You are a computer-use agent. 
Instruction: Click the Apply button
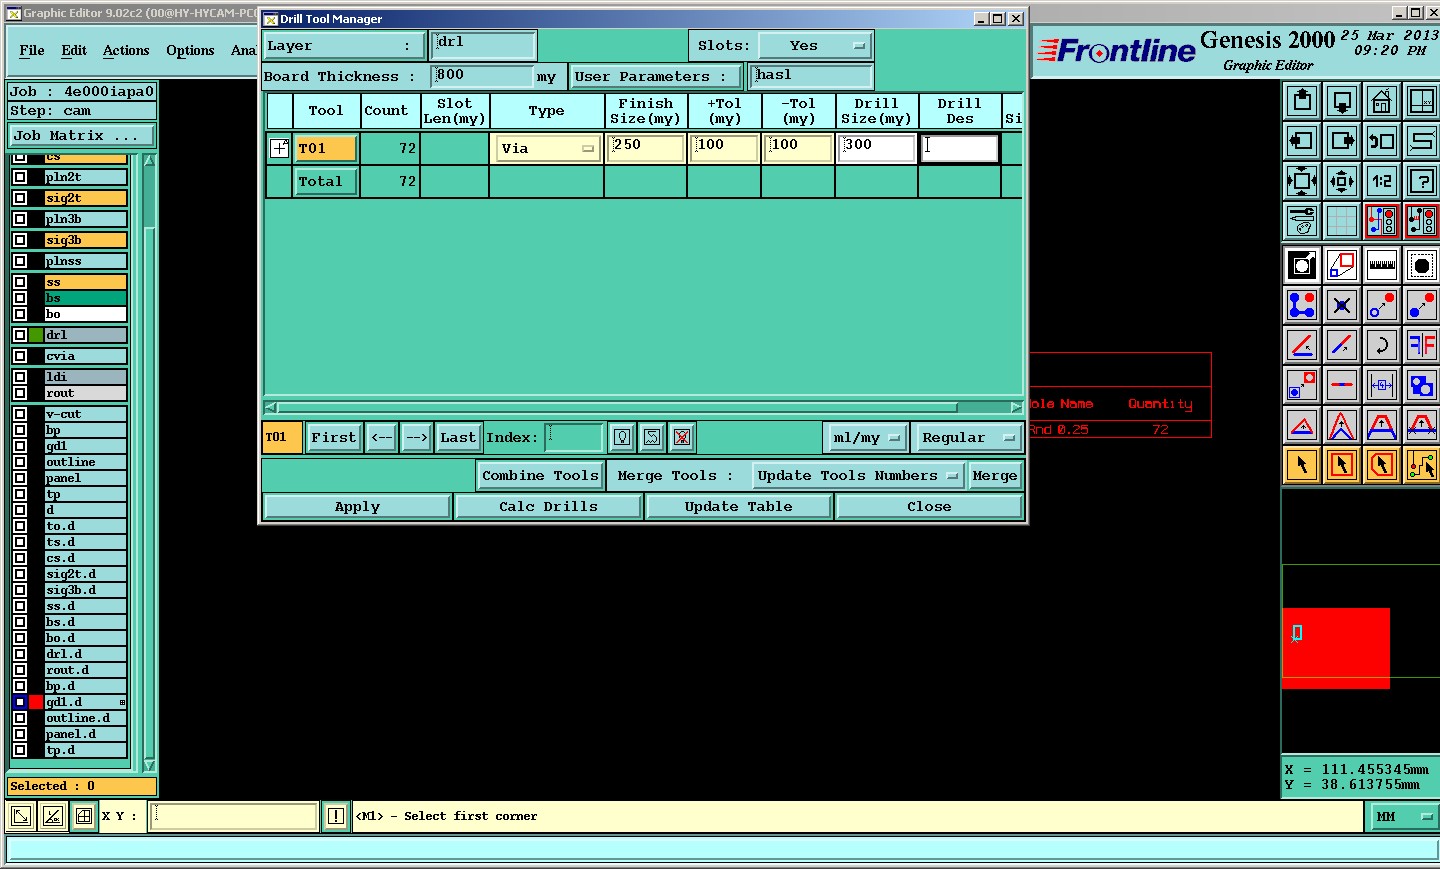357,506
